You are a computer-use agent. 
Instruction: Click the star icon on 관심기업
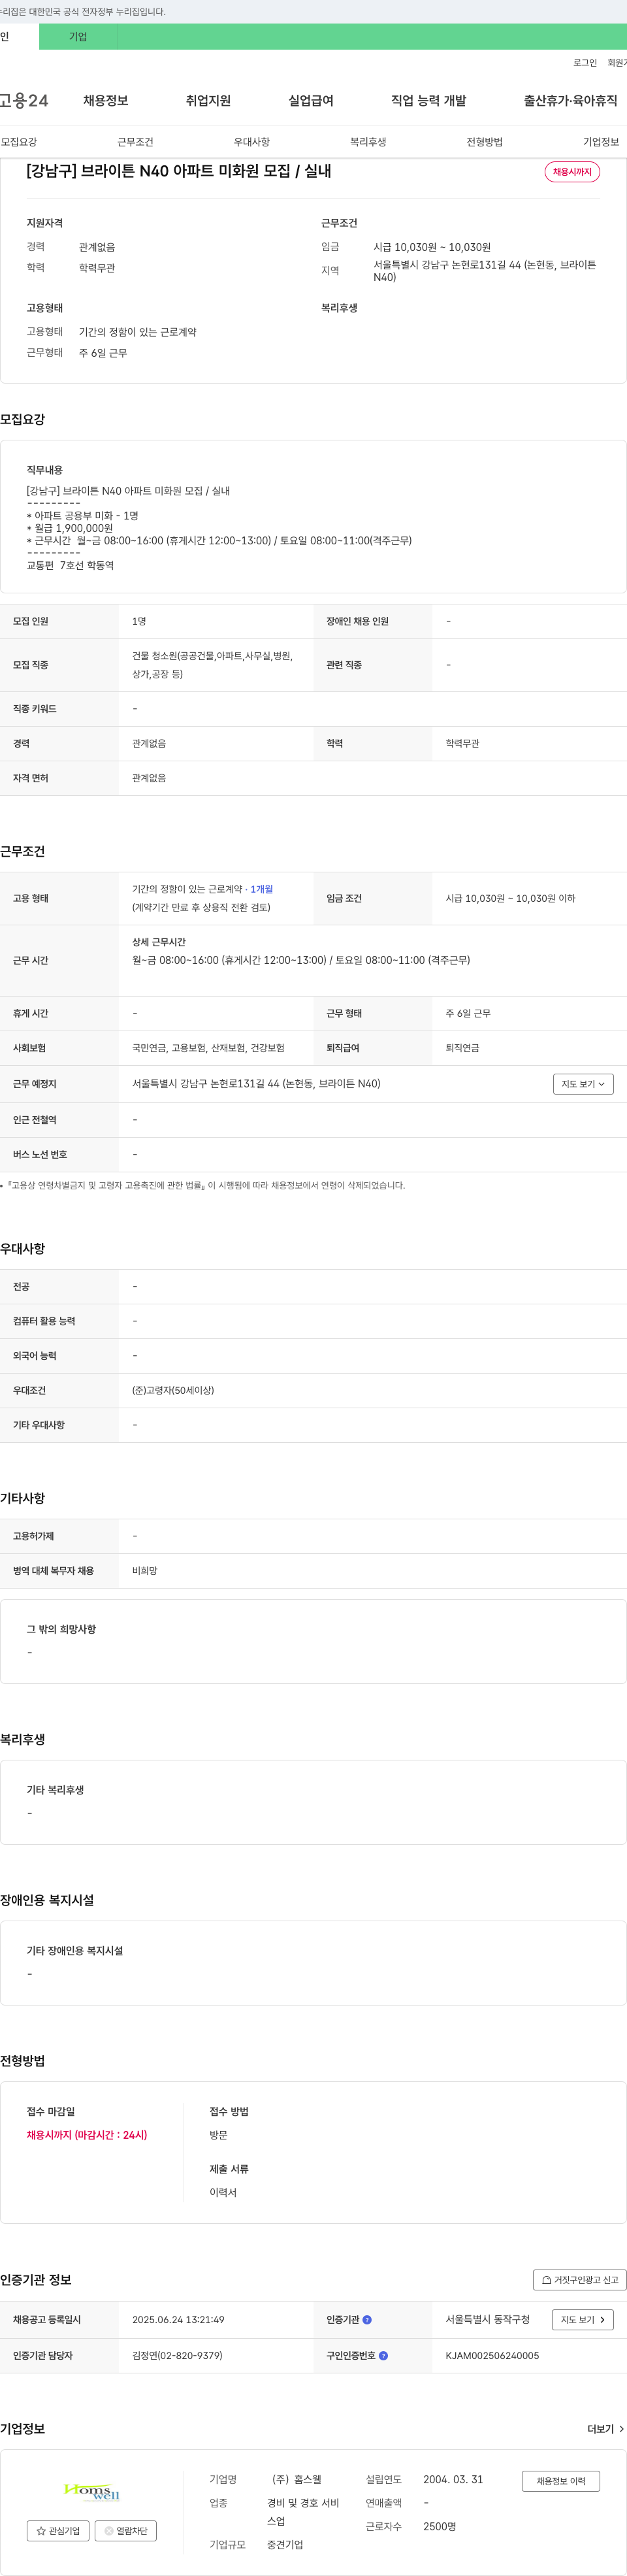pos(41,2531)
